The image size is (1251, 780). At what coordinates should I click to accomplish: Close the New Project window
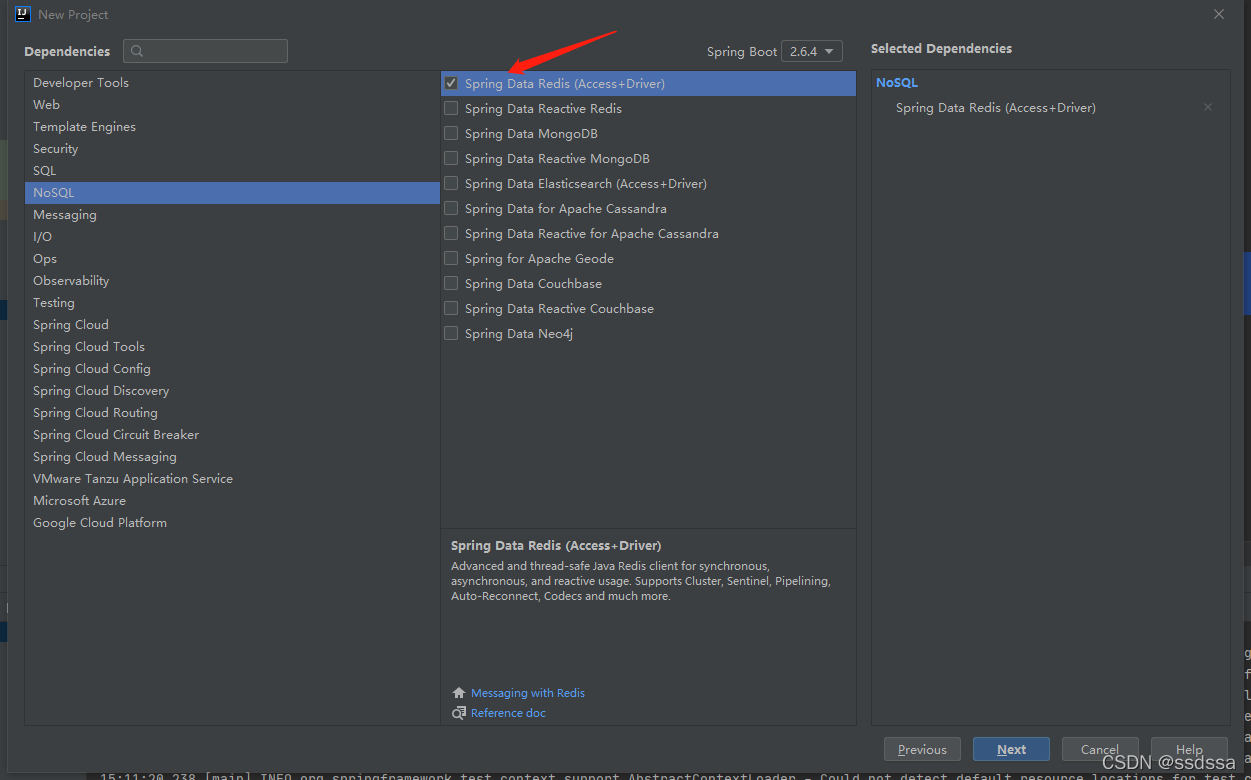(x=1219, y=14)
